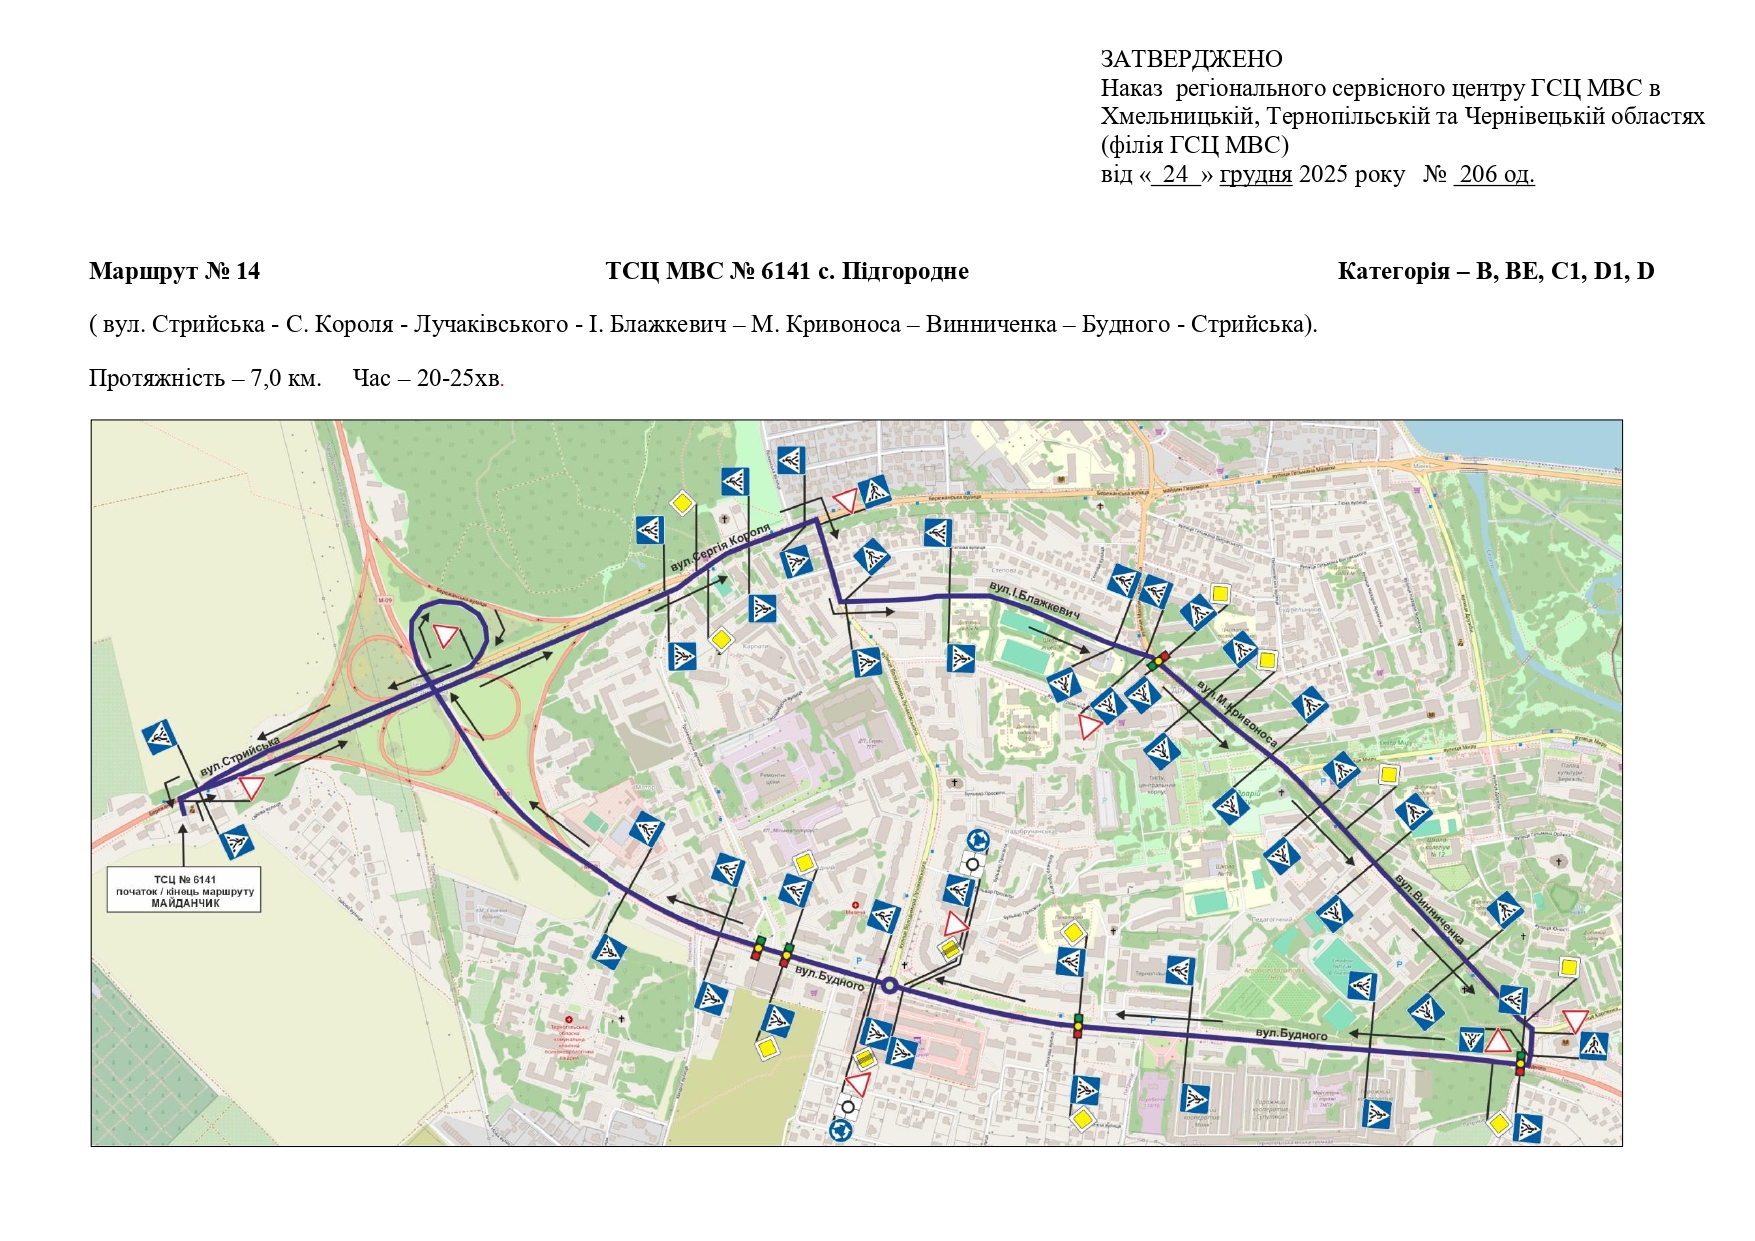The height and width of the screenshot is (1241, 1755).
Task: Click yellow priority sign above вул.Сергія Короля
Action: tap(682, 504)
